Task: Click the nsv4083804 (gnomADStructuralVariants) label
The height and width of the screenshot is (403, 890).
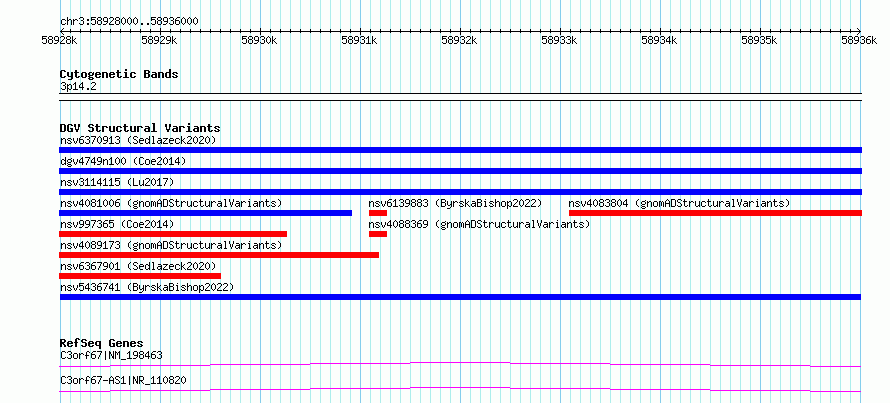Action: (679, 203)
